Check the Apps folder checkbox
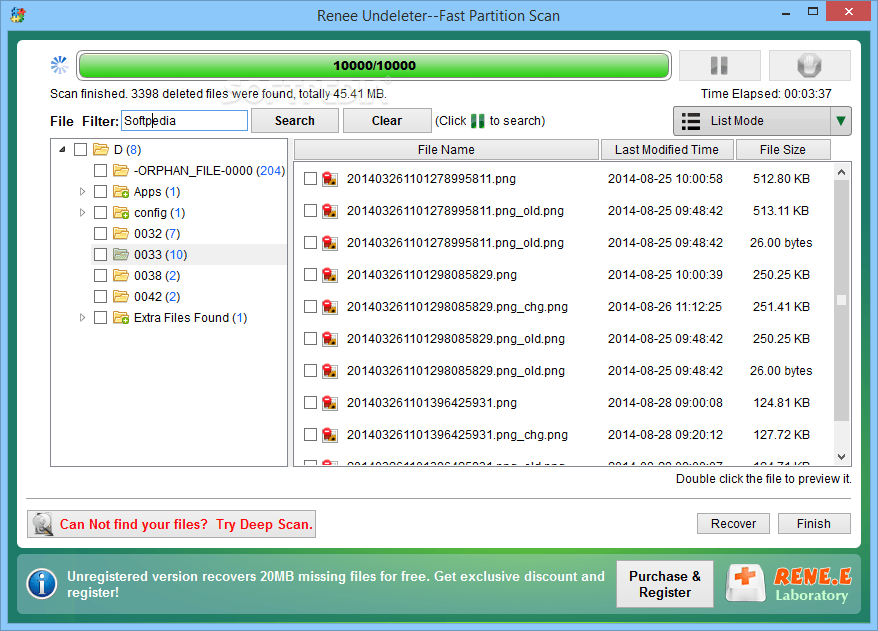The width and height of the screenshot is (878, 631). tap(101, 191)
